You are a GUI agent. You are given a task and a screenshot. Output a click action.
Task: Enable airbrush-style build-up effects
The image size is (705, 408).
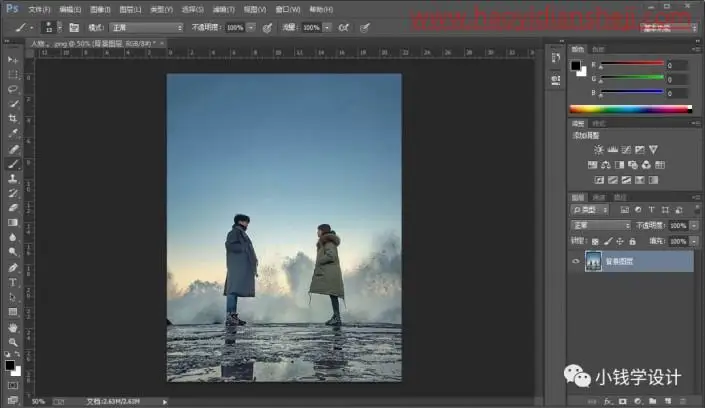coord(344,28)
